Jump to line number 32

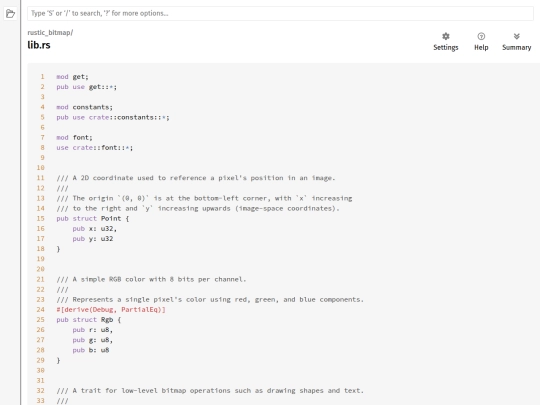click(41, 391)
